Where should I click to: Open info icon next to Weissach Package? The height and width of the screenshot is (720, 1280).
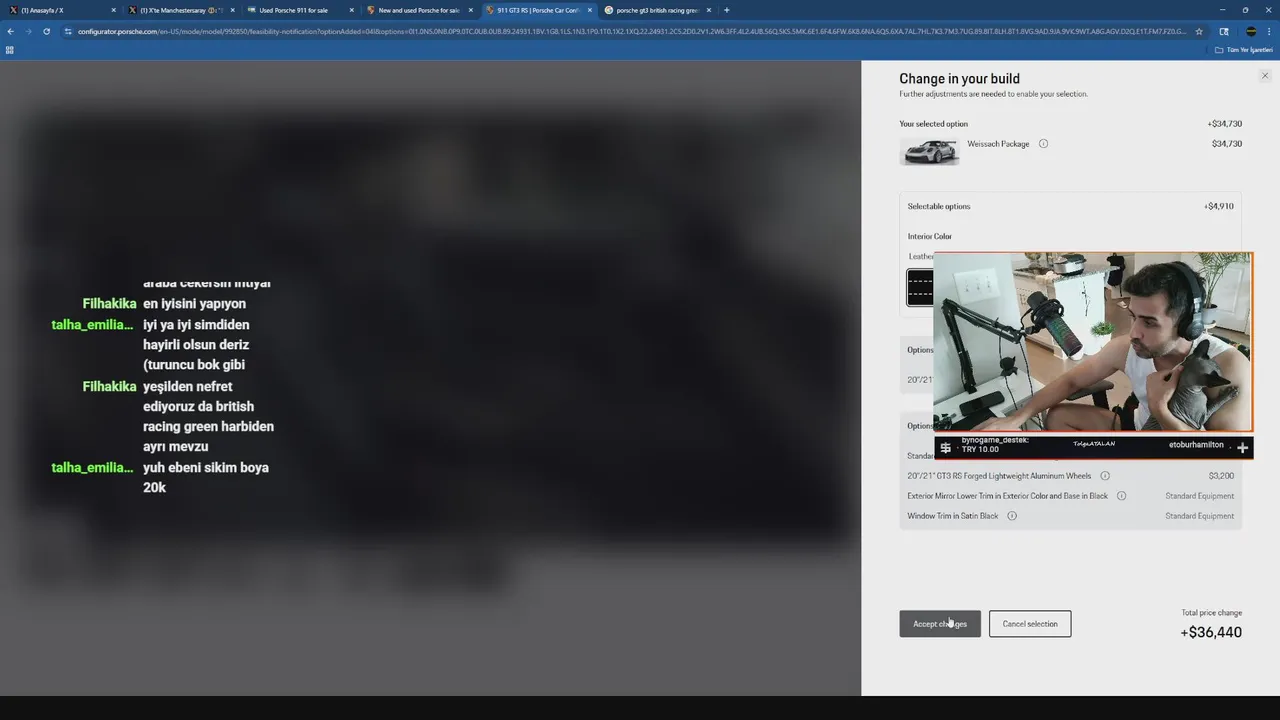coord(1043,144)
